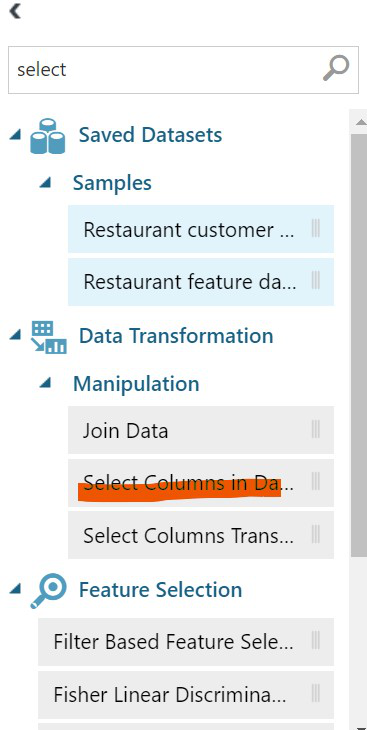
Task: Collapse the Saved Datasets group
Action: coord(15,135)
